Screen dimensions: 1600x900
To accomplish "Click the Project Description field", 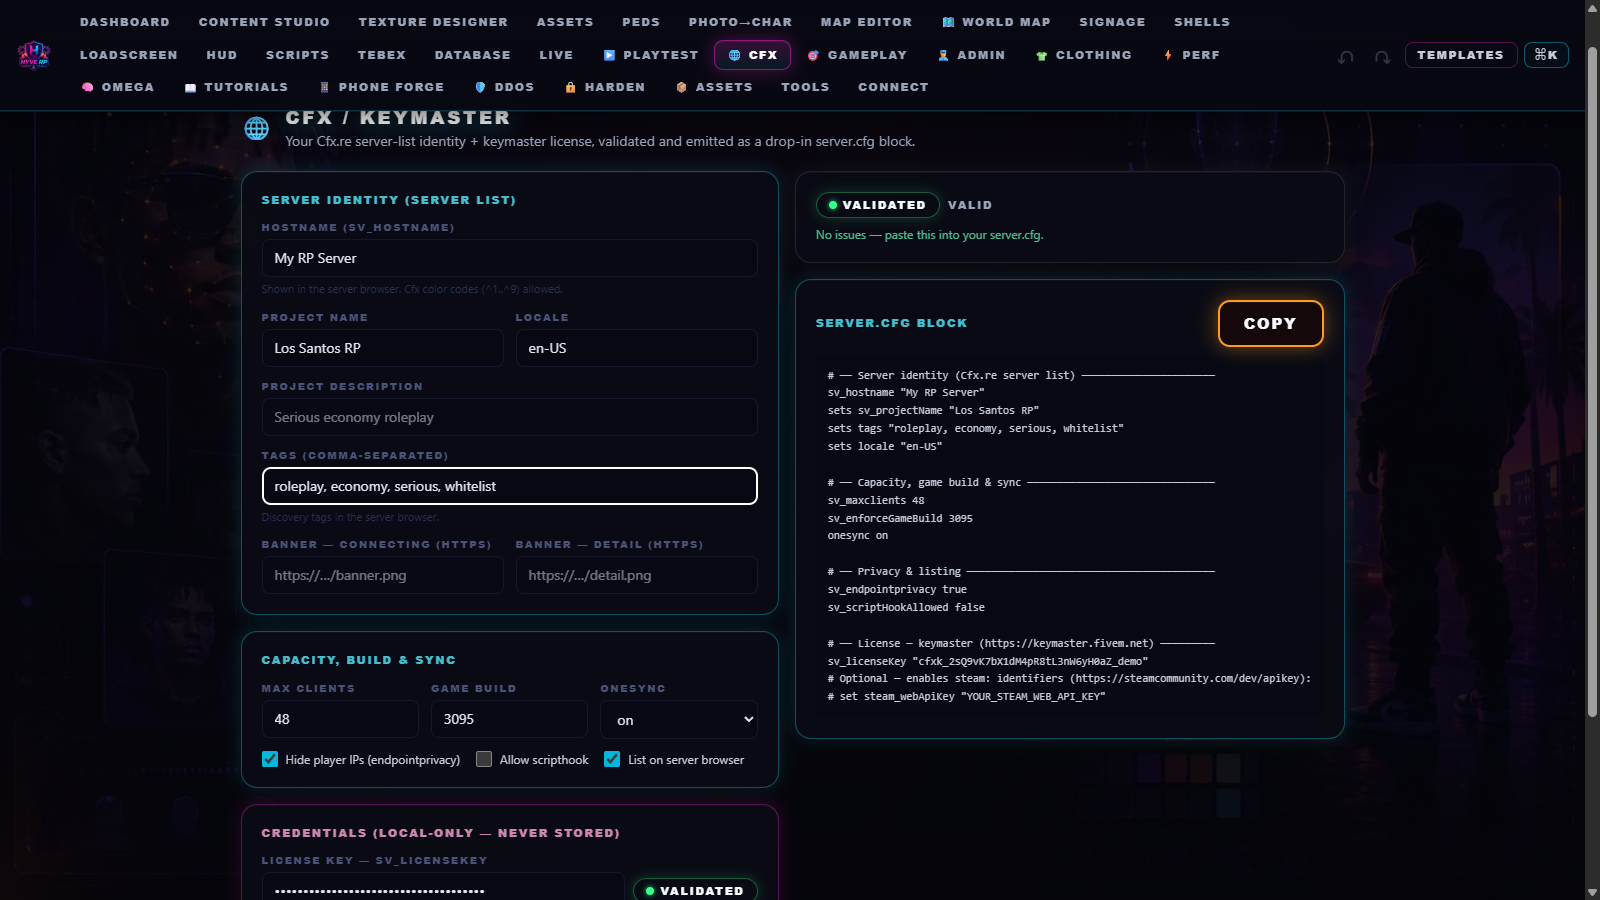I will tap(509, 417).
